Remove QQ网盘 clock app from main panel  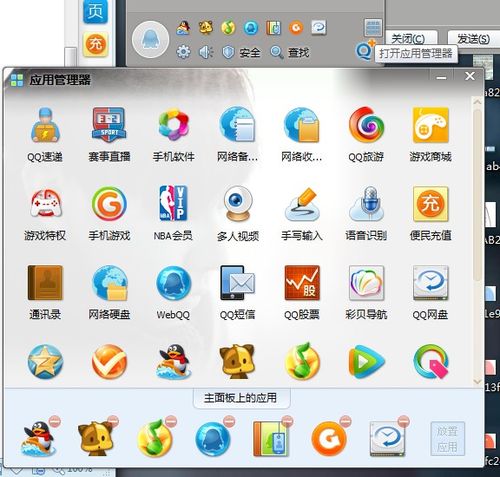click(404, 421)
